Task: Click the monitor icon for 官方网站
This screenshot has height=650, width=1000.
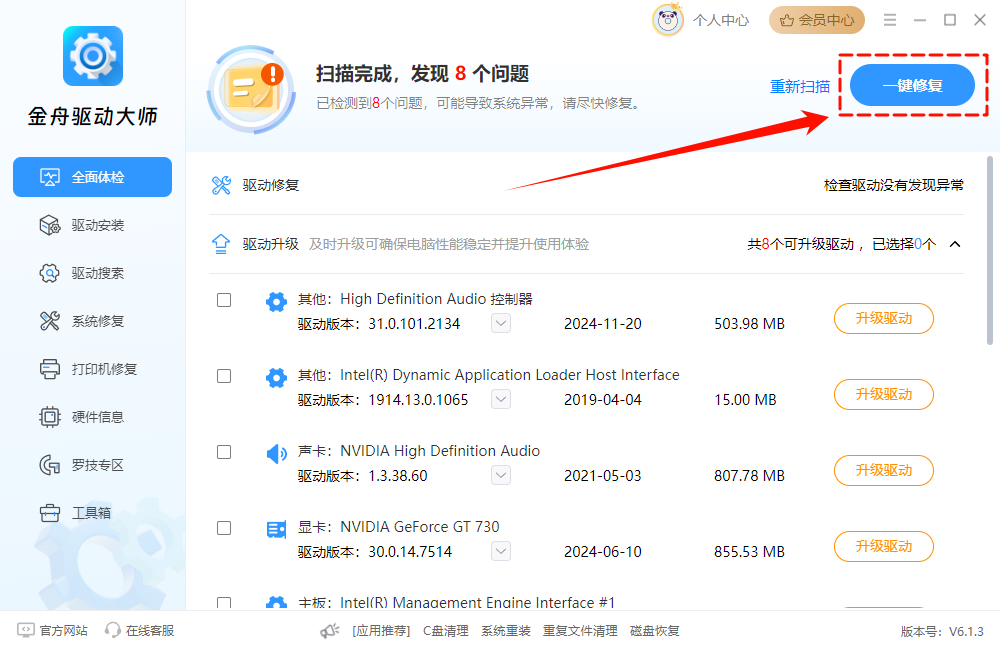Action: tap(25, 631)
